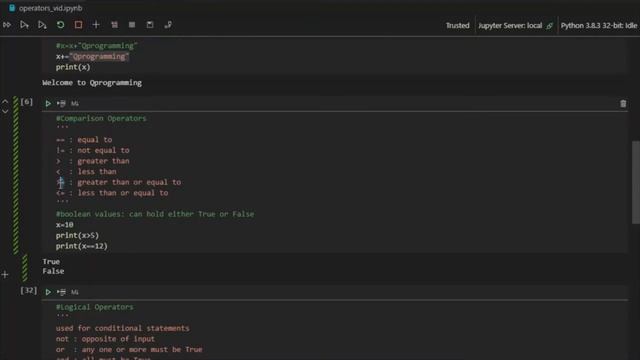
Task: Restart the Jupyter kernel
Action: pyautogui.click(x=60, y=25)
